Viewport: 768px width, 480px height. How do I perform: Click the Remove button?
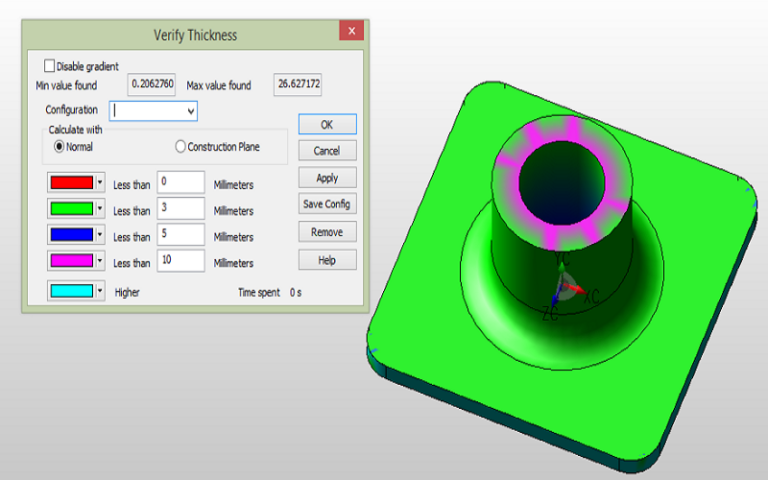tap(327, 232)
